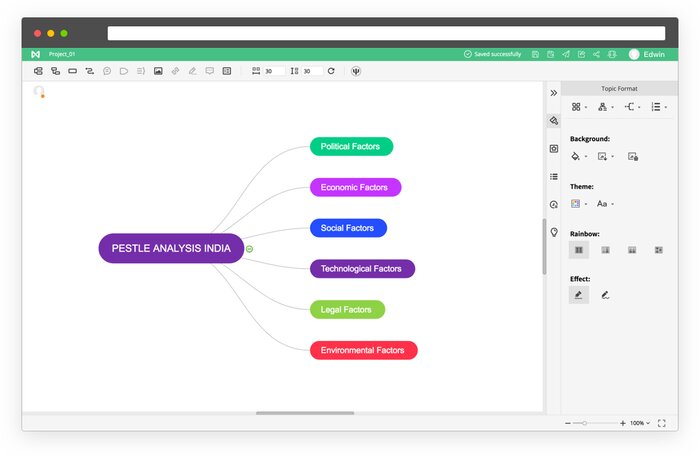Click the send/publish paper plane icon
This screenshot has height=457, width=700.
point(566,54)
